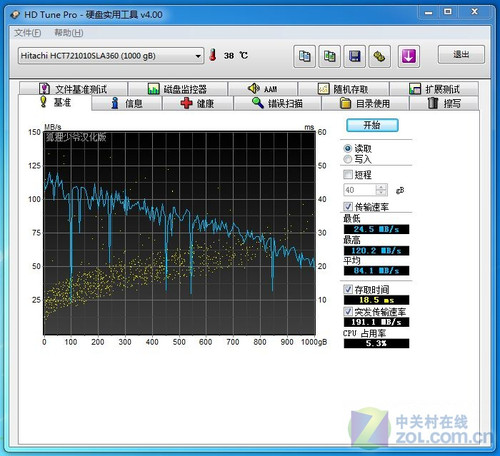Screen dimensions: 500x456
Task: Open the options wrench icon
Action: [379, 56]
